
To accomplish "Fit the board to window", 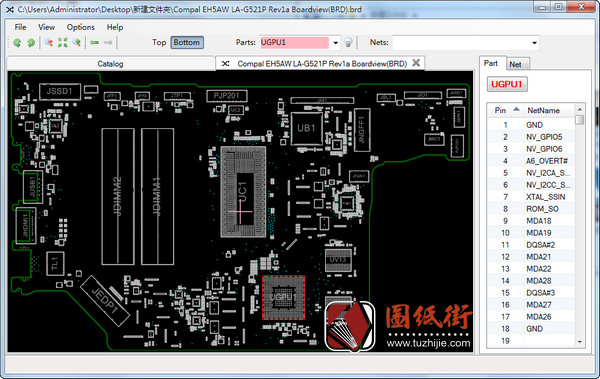I will [62, 42].
